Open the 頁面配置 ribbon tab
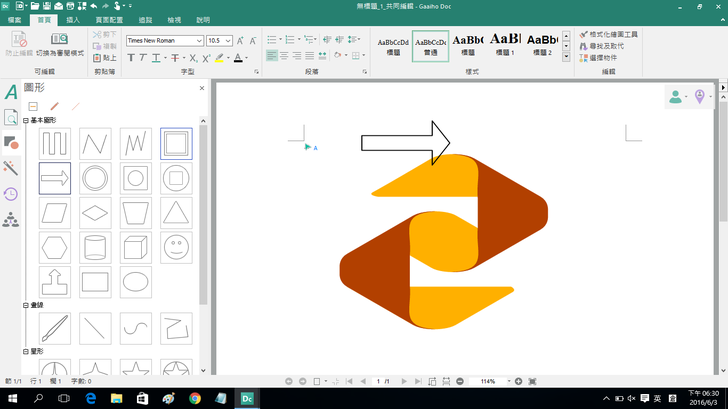Screen dimensions: 728x409 click(109, 20)
